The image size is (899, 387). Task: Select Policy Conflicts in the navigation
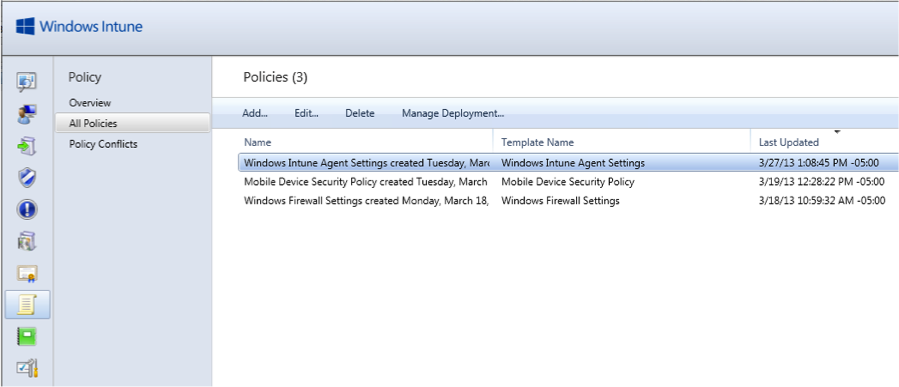pyautogui.click(x=103, y=144)
